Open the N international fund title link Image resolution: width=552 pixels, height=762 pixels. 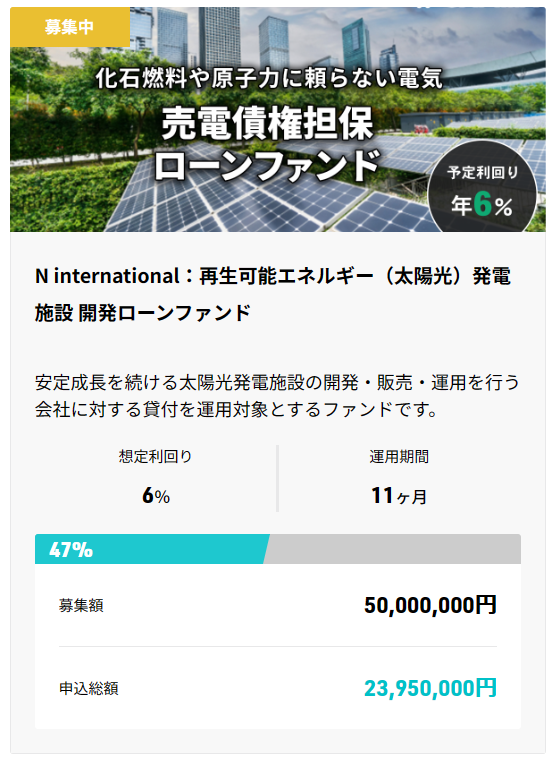tap(273, 294)
